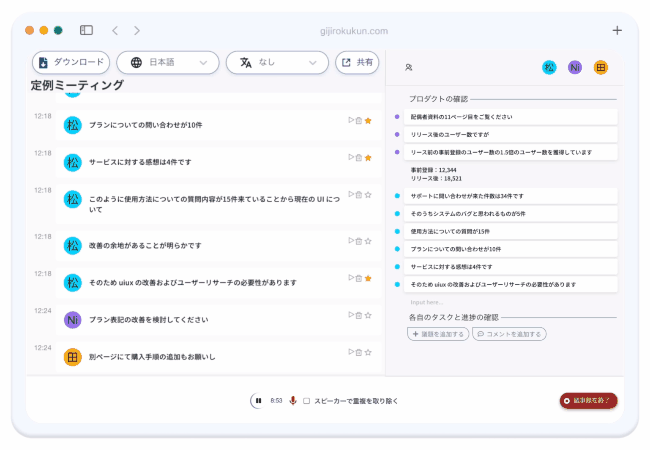Click the red microphone icon
This screenshot has width=650, height=450.
[293, 401]
